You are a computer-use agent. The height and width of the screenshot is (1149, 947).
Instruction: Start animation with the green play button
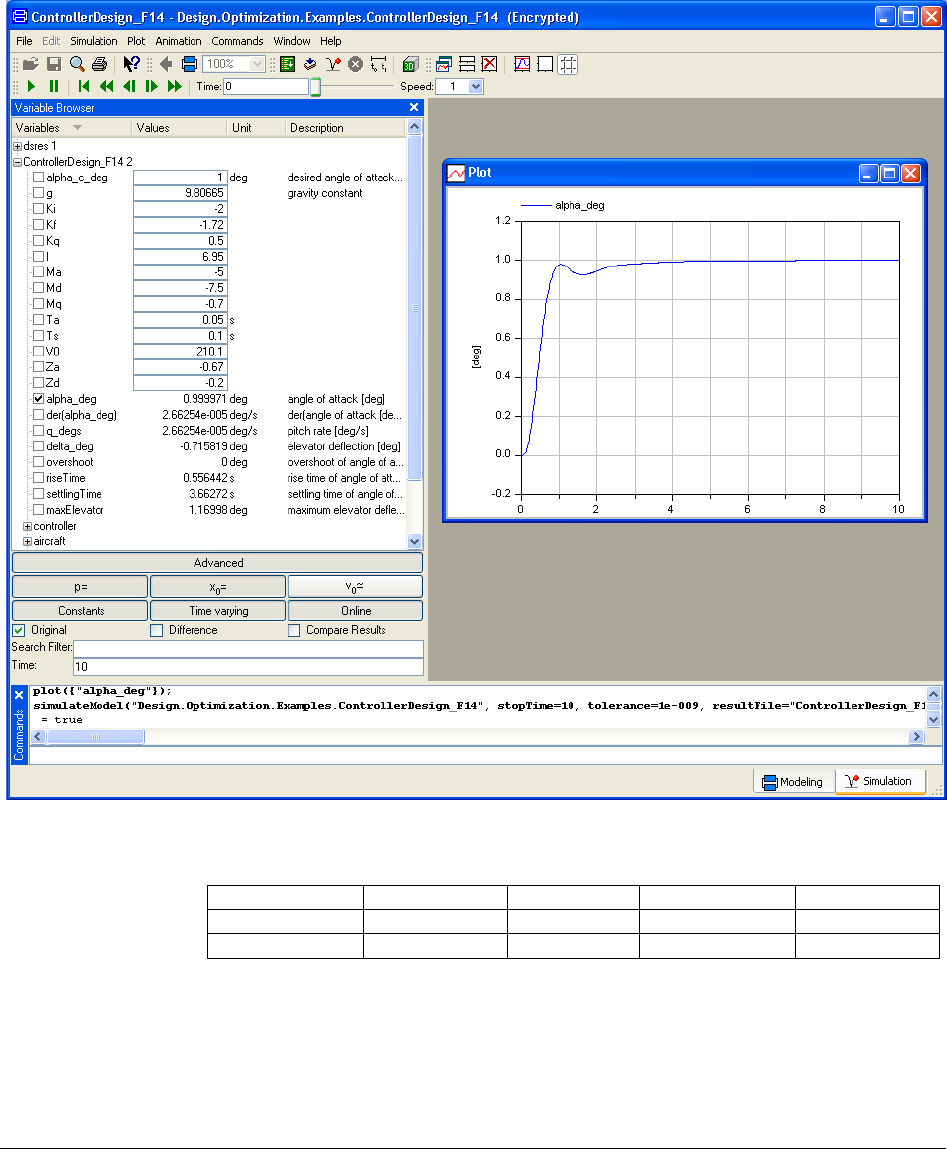pyautogui.click(x=31, y=86)
